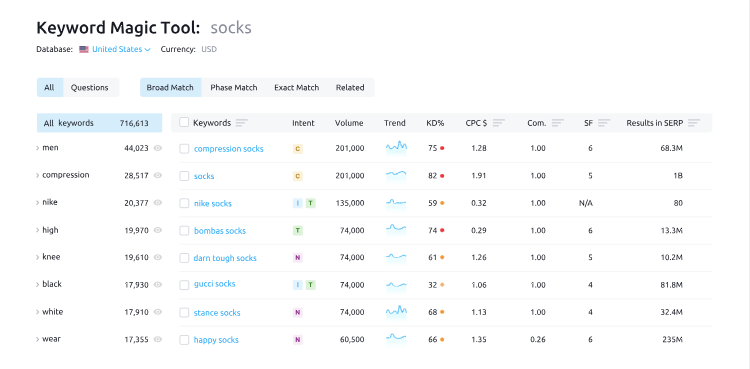The width and height of the screenshot is (750, 369).
Task: Click the red KD dot for compression socks
Action: coord(442,148)
